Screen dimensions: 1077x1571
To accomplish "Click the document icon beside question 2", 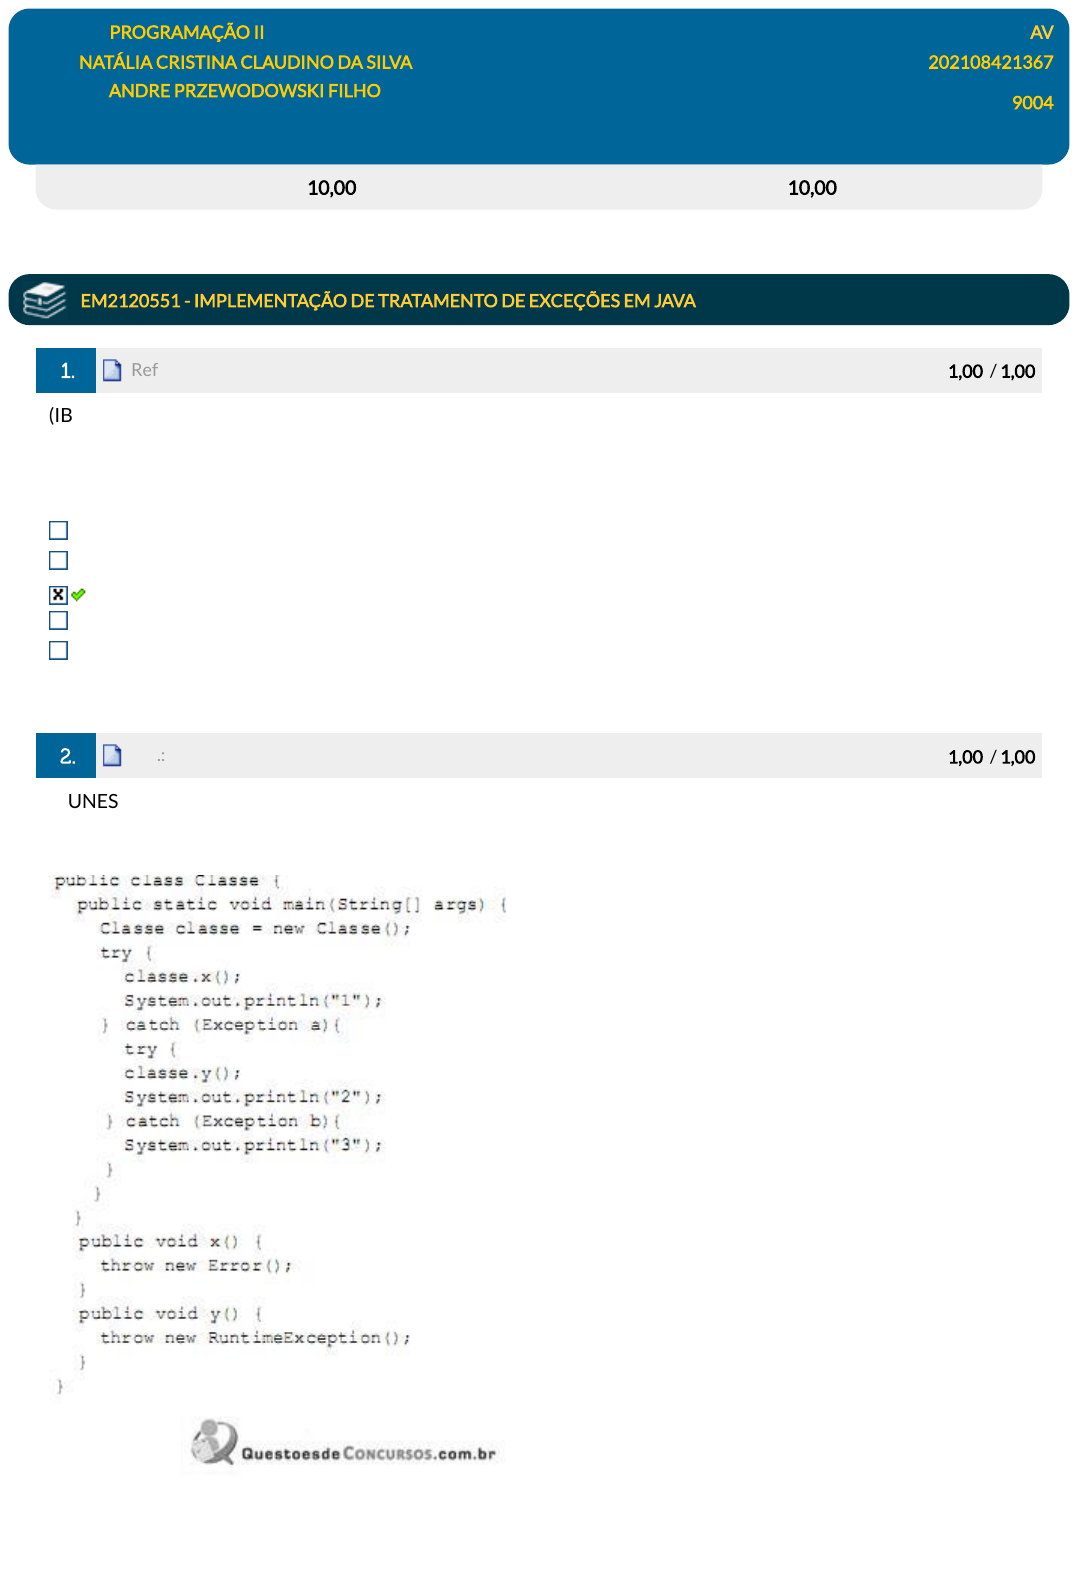I will 112,756.
